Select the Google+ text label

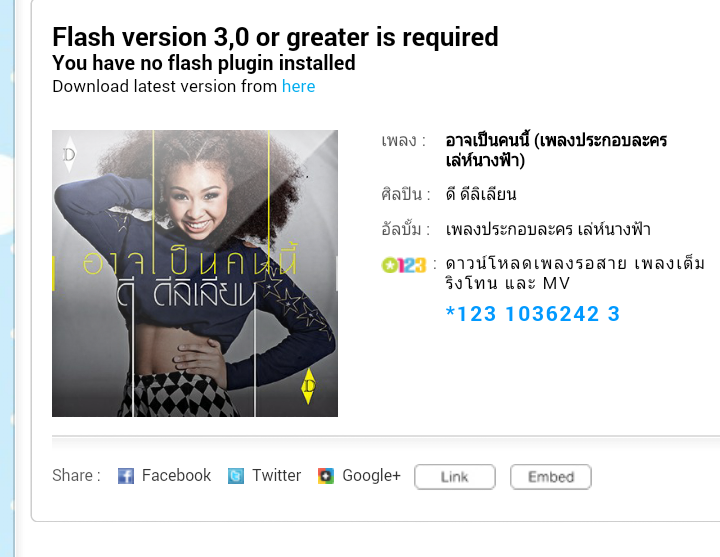371,475
